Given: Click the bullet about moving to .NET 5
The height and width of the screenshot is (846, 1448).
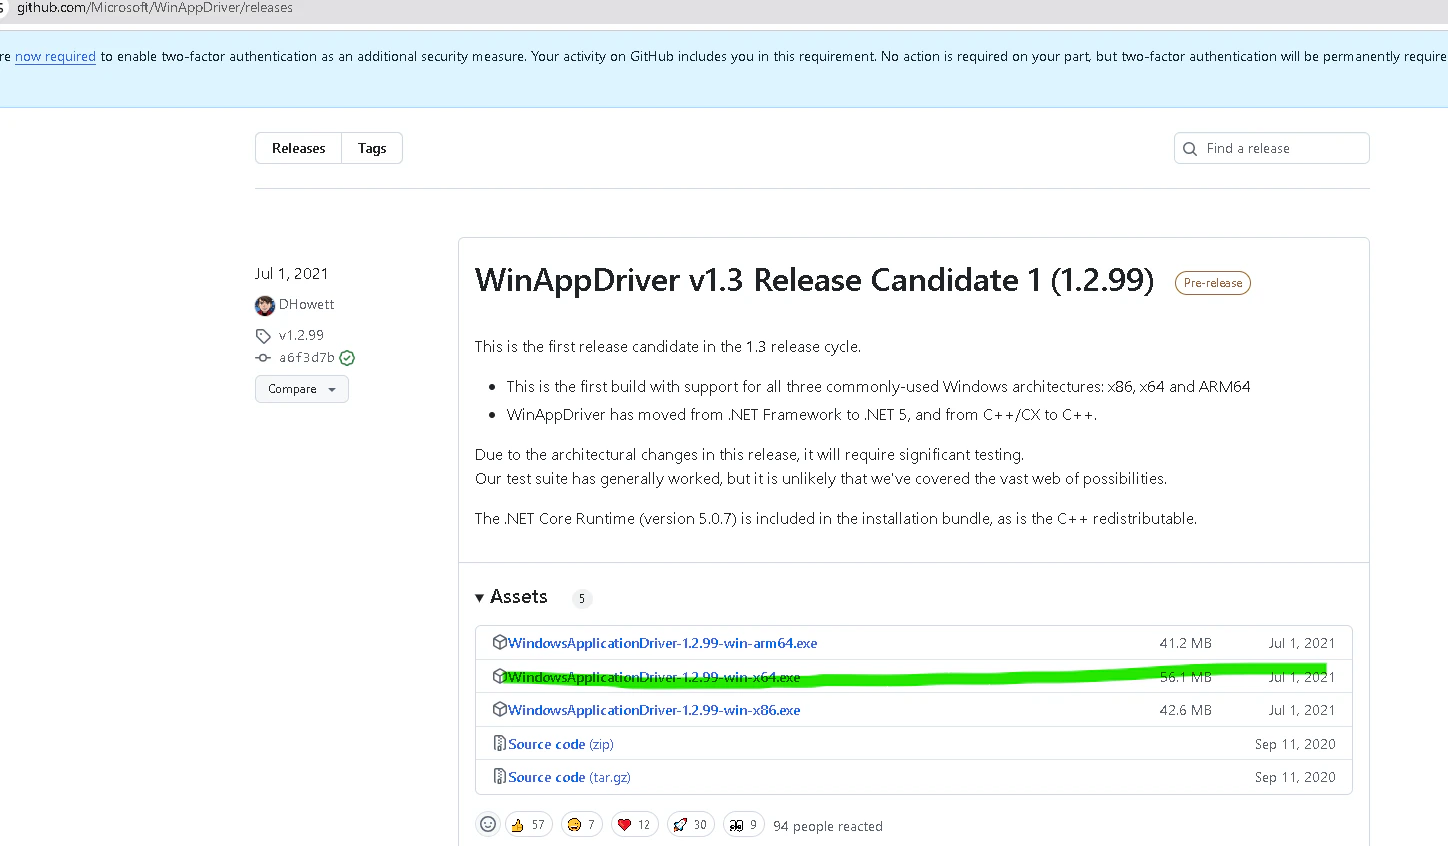Looking at the screenshot, I should (801, 415).
